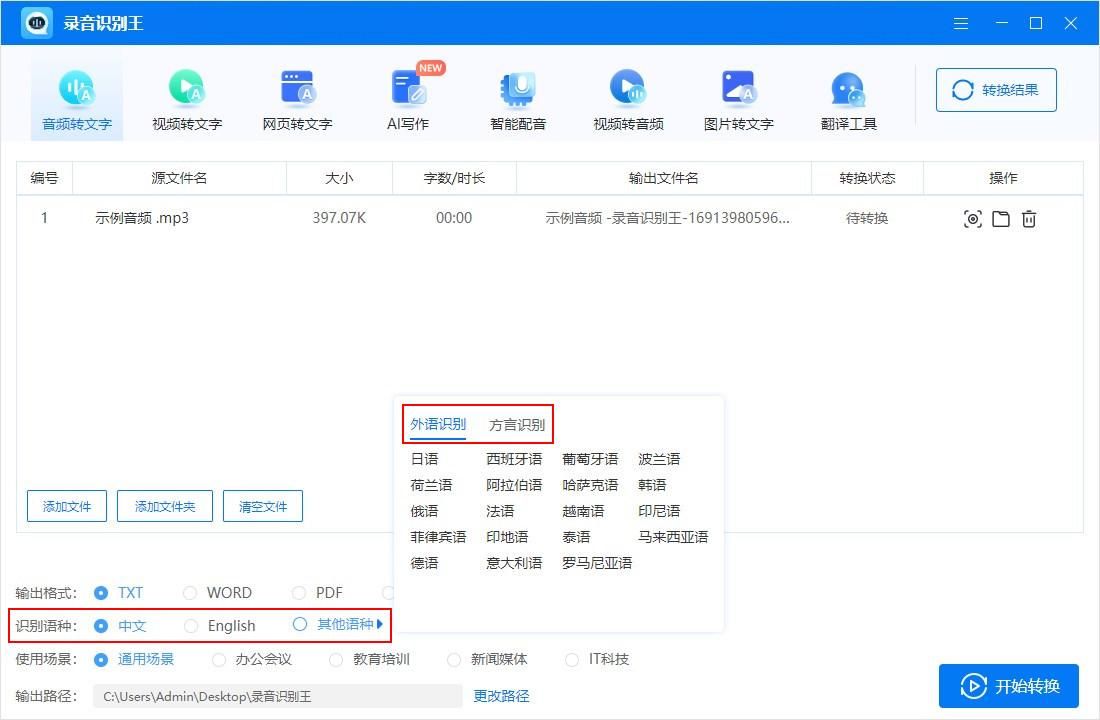Image resolution: width=1100 pixels, height=720 pixels.
Task: Delete the 示例音频 .mp3 row
Action: tap(1028, 219)
